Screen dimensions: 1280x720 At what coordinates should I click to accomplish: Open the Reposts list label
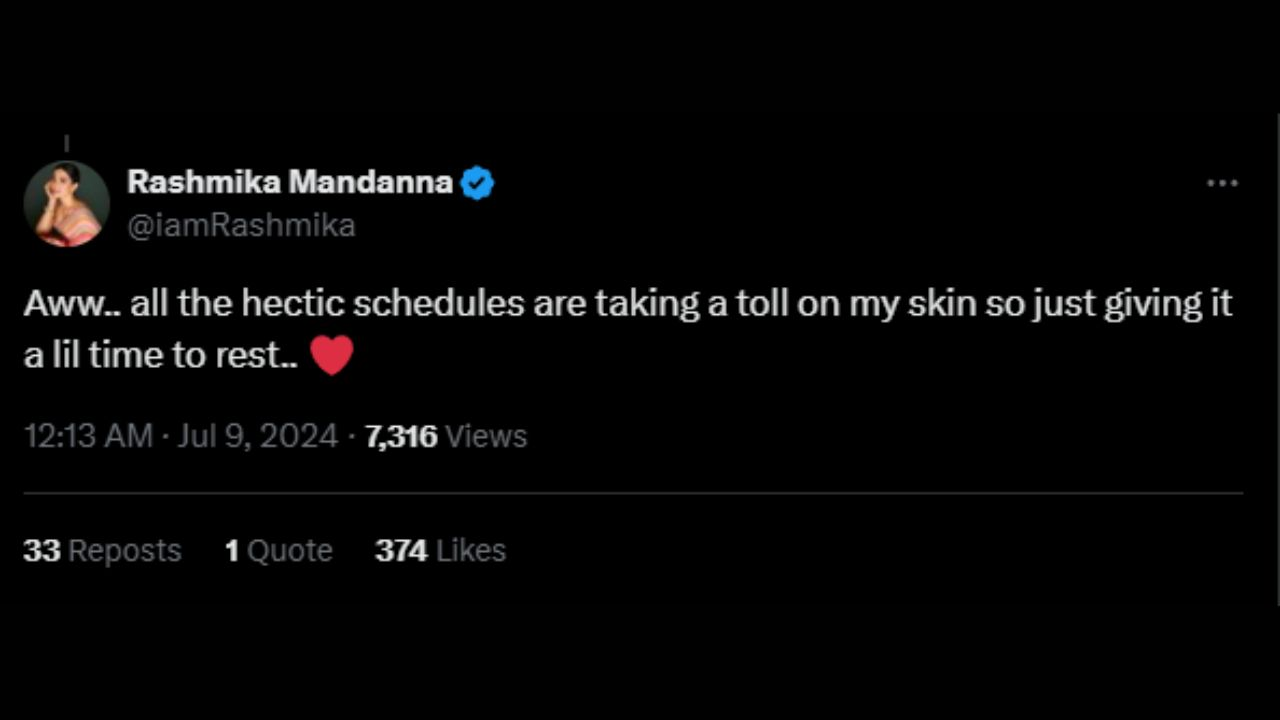[125, 550]
